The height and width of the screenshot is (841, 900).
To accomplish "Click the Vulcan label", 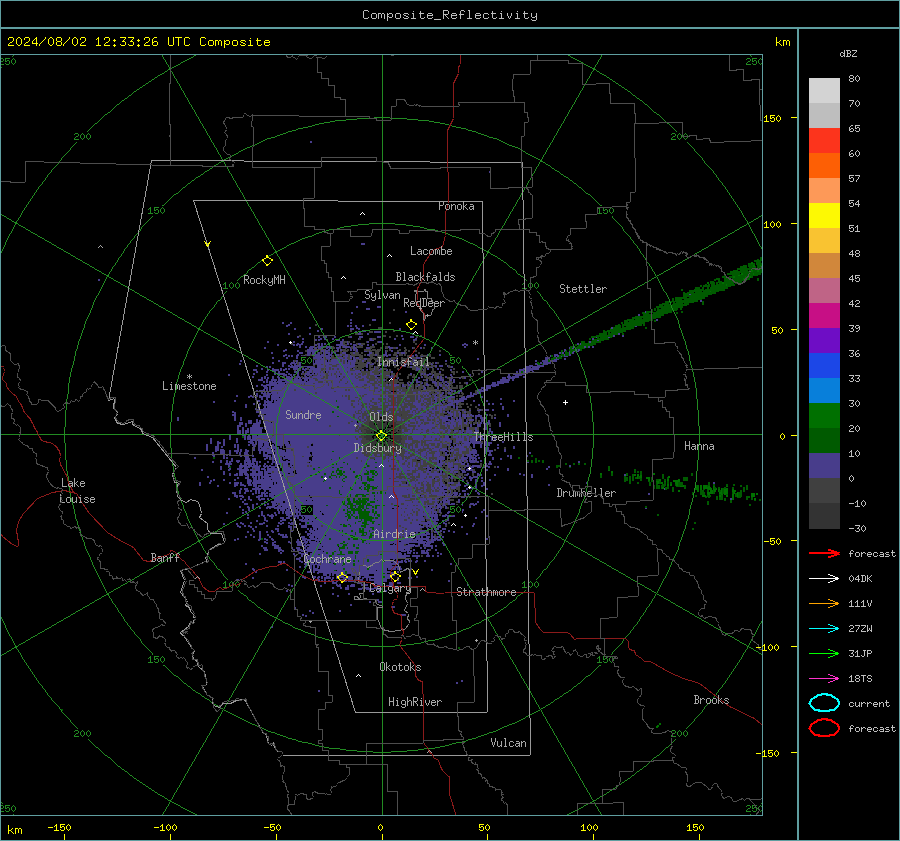I will point(508,743).
